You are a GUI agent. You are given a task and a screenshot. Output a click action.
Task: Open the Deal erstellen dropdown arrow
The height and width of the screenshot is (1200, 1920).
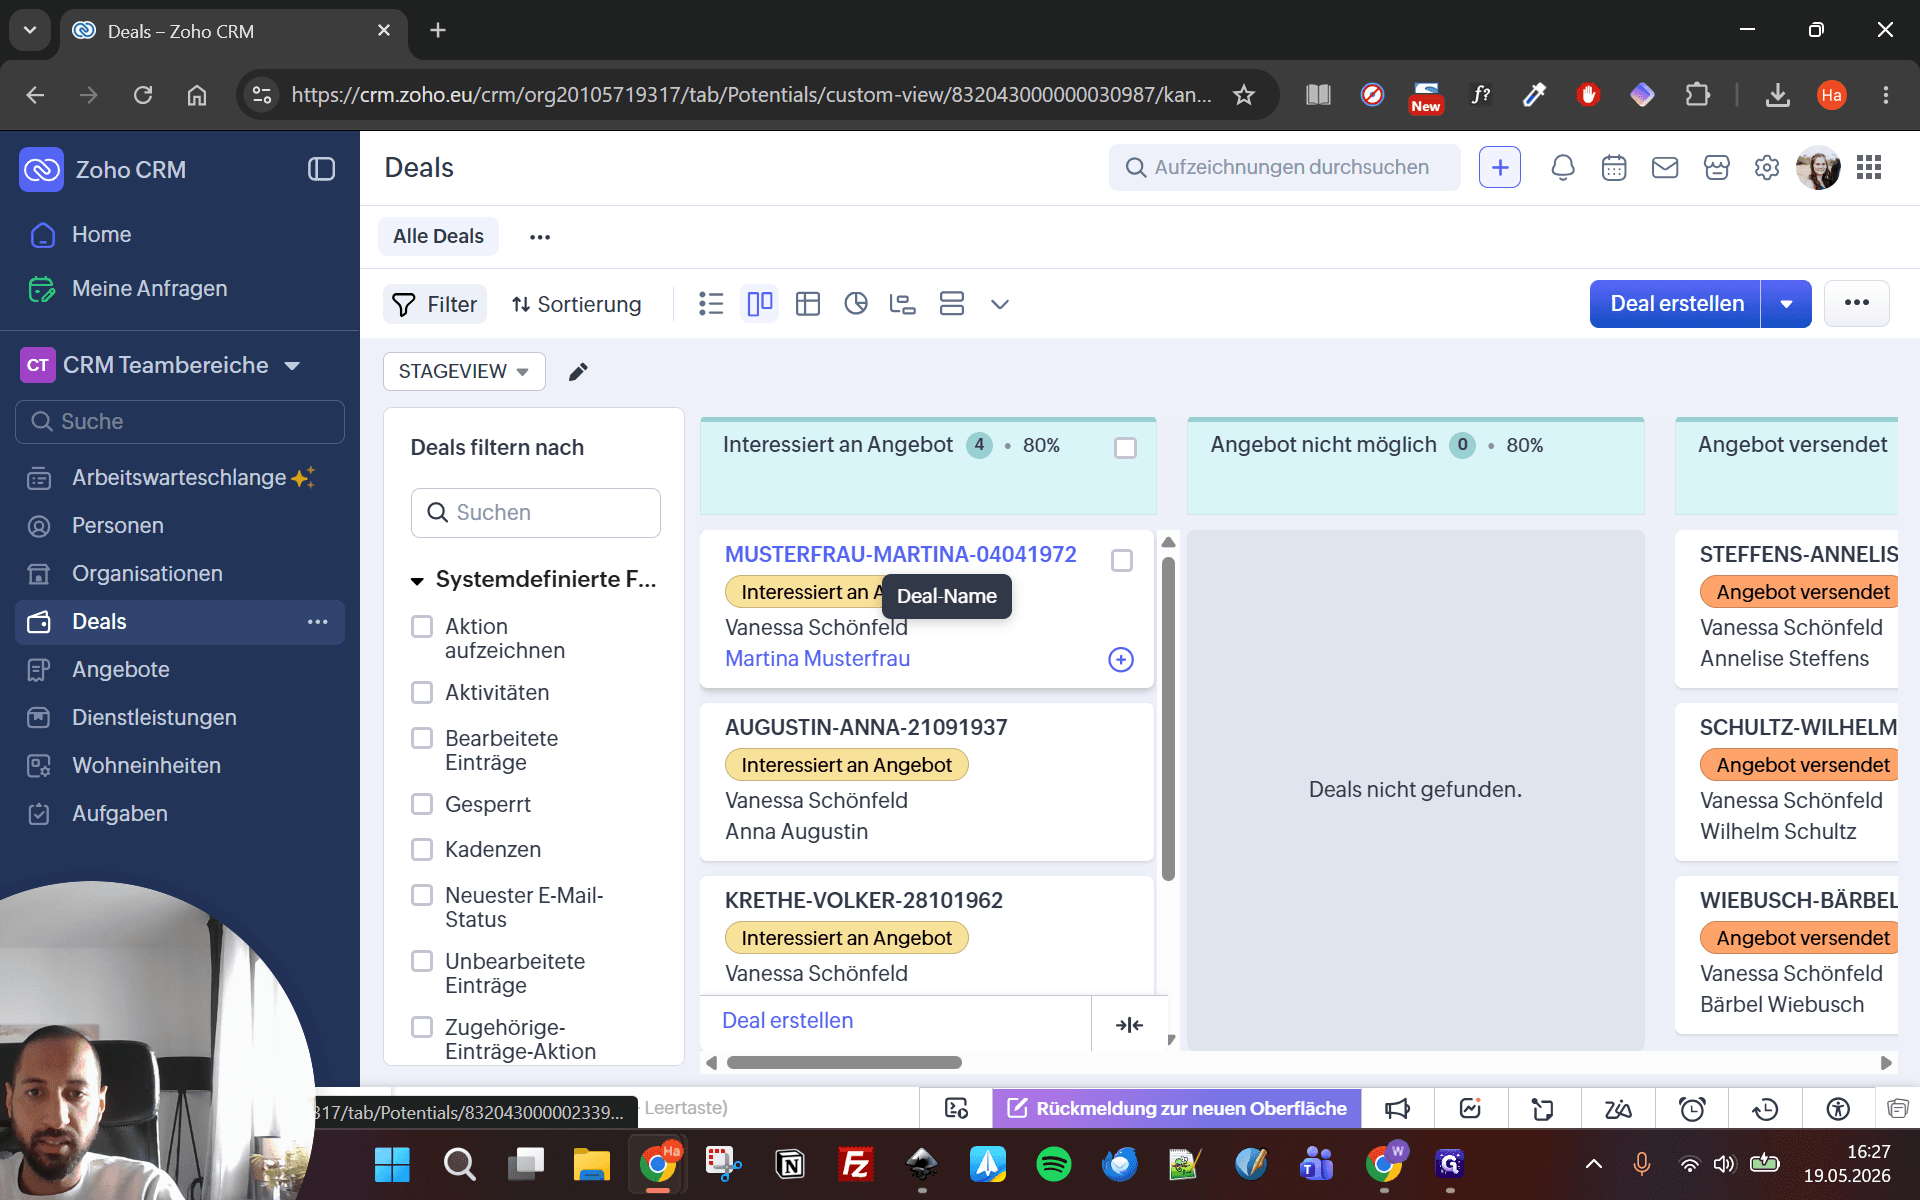pos(1787,304)
